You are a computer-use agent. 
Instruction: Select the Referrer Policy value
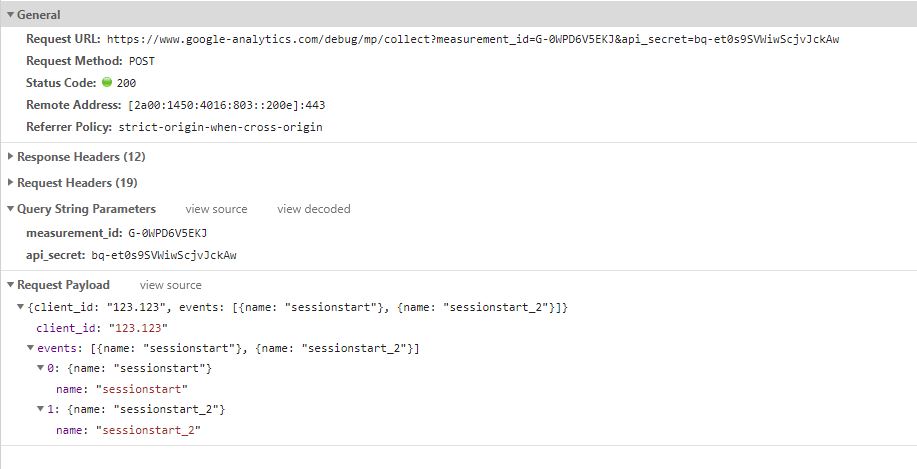coord(220,127)
